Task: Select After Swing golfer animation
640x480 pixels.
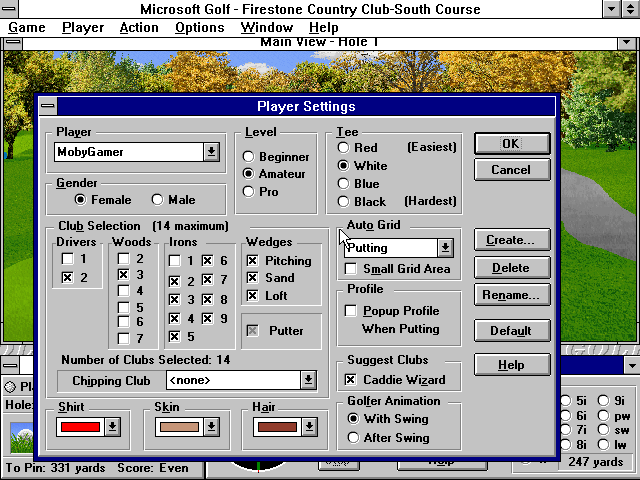Action: tap(353, 438)
